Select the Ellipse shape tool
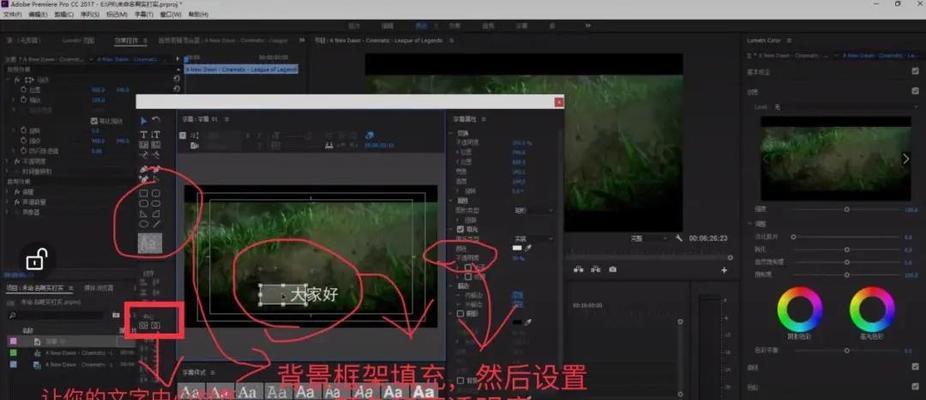 144,224
